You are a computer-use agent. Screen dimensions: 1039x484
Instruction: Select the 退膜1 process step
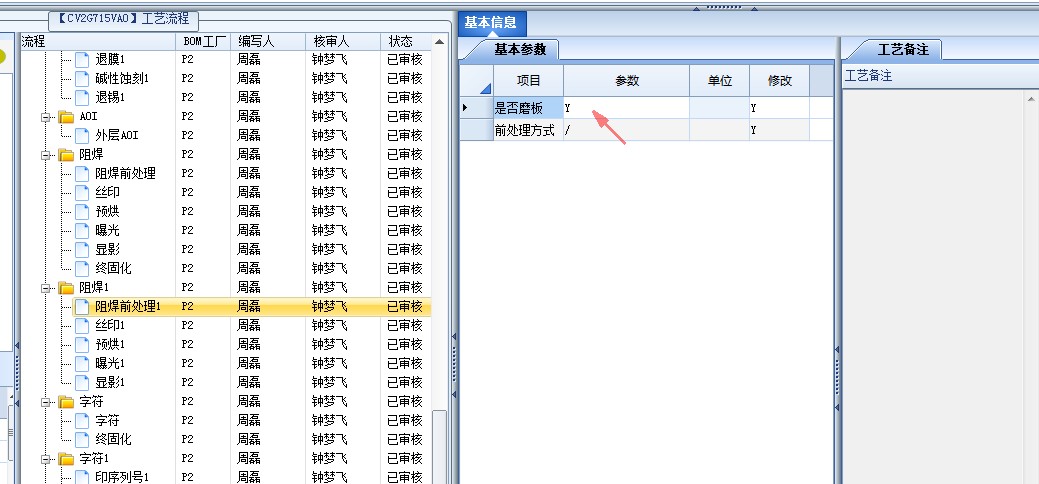point(109,60)
